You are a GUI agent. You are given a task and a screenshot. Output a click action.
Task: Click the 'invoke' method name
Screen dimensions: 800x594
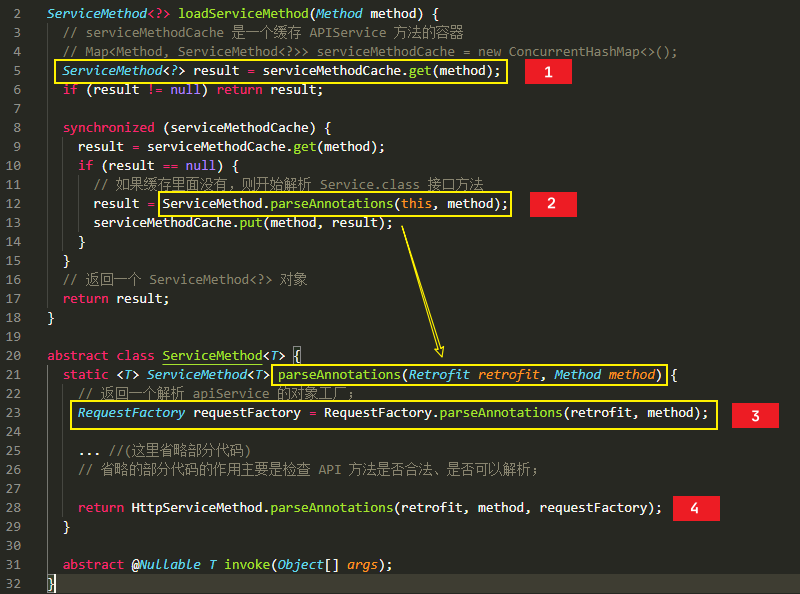pyautogui.click(x=247, y=565)
